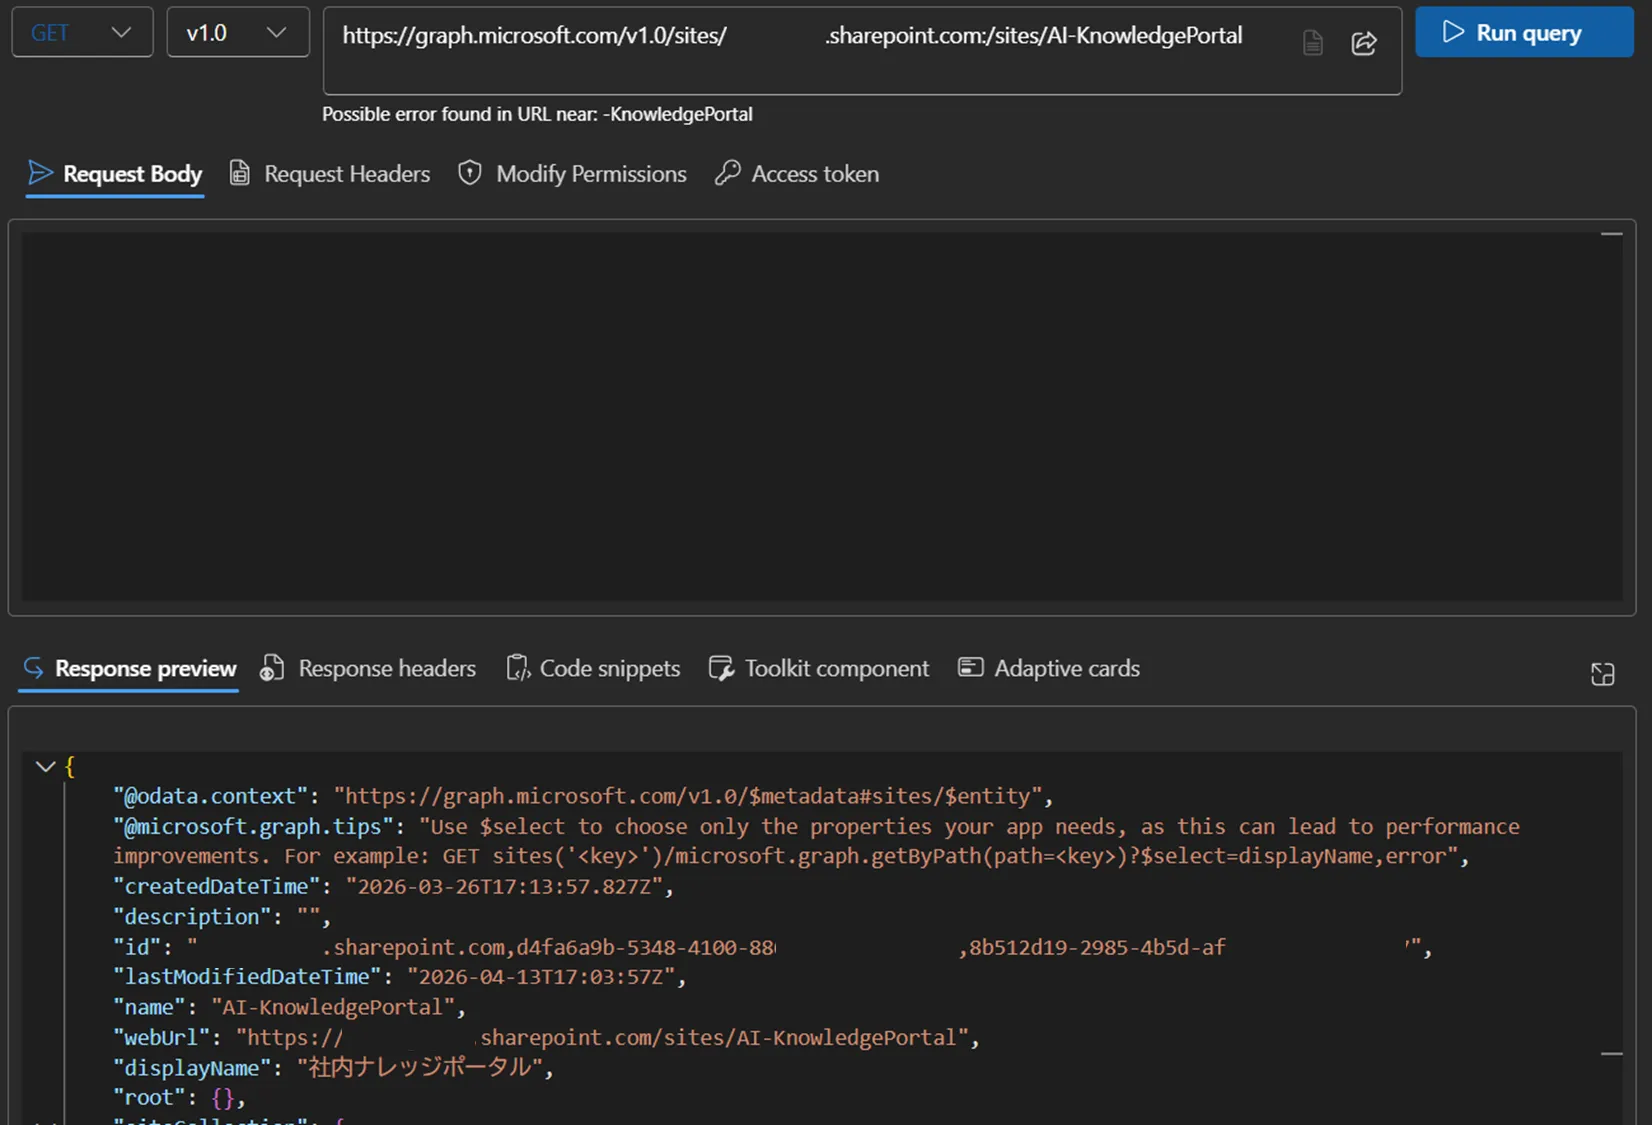
Task: Click the "description" key in response
Action: coord(192,917)
